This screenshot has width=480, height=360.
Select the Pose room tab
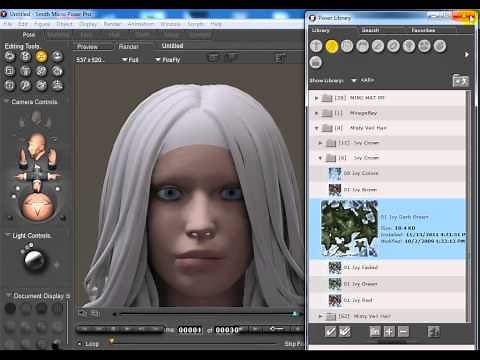pos(29,35)
